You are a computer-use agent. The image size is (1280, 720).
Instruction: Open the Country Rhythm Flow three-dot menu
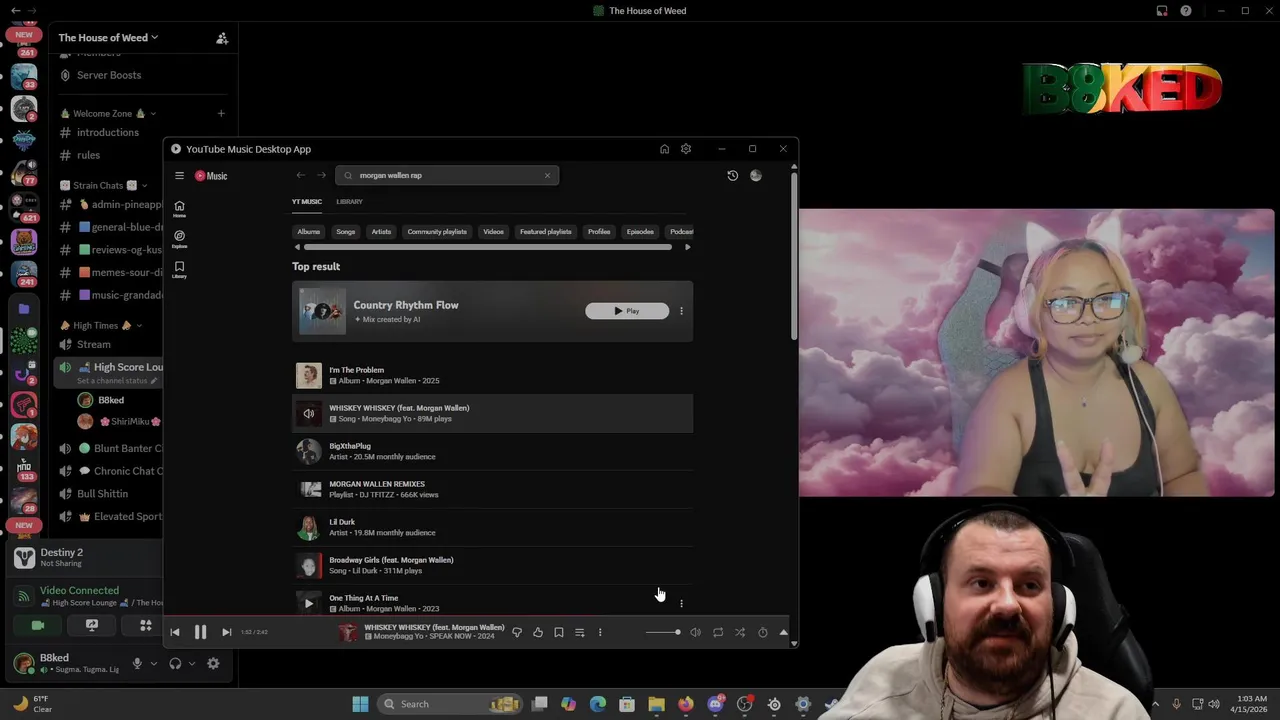[x=682, y=311]
